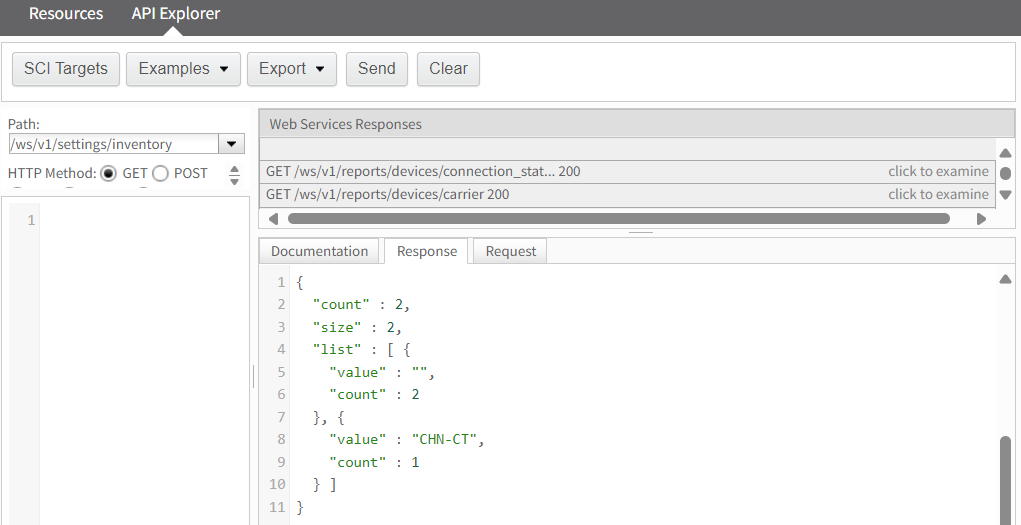
Task: Click up arrow beside HTTP Method options
Action: point(235,169)
